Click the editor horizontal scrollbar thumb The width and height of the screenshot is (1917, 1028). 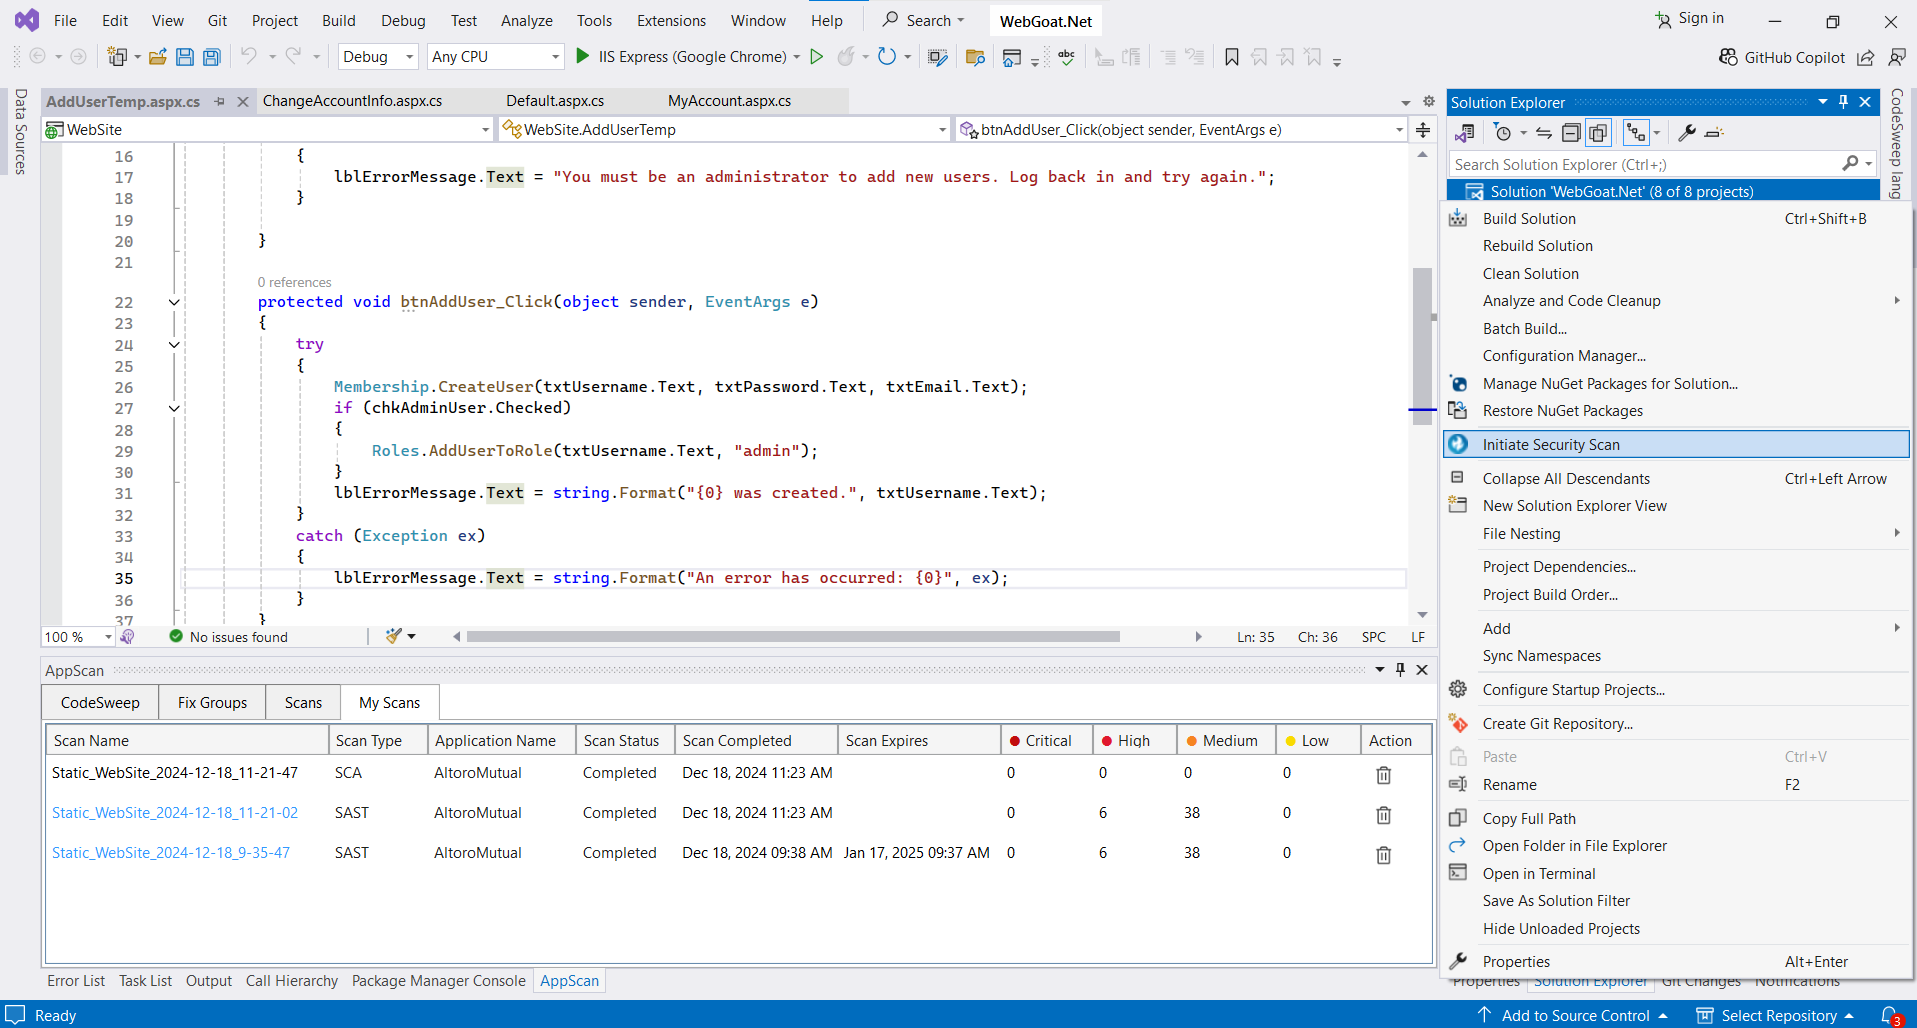click(793, 636)
